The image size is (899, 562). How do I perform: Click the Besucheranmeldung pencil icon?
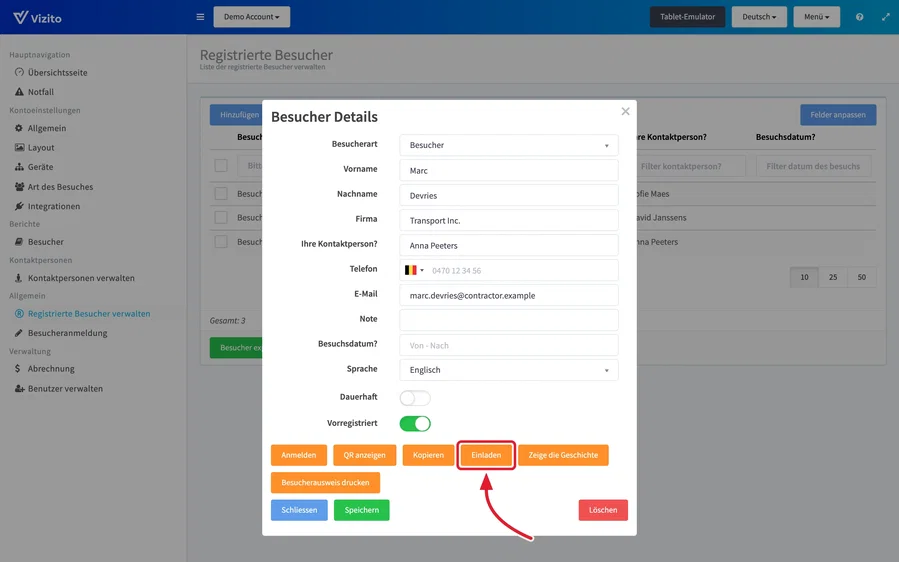pyautogui.click(x=19, y=333)
